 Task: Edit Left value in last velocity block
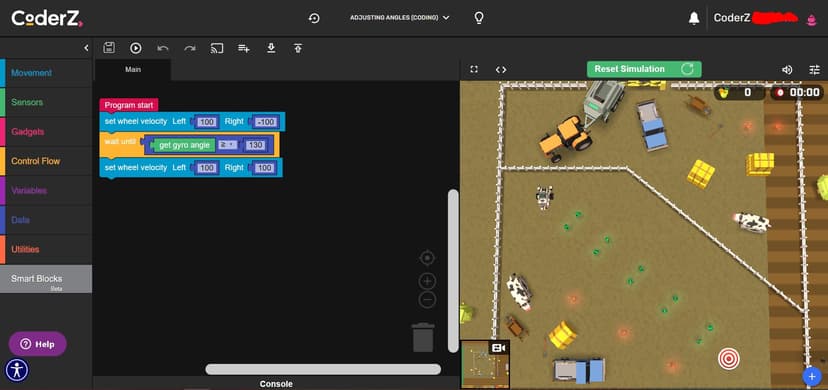[x=206, y=168]
